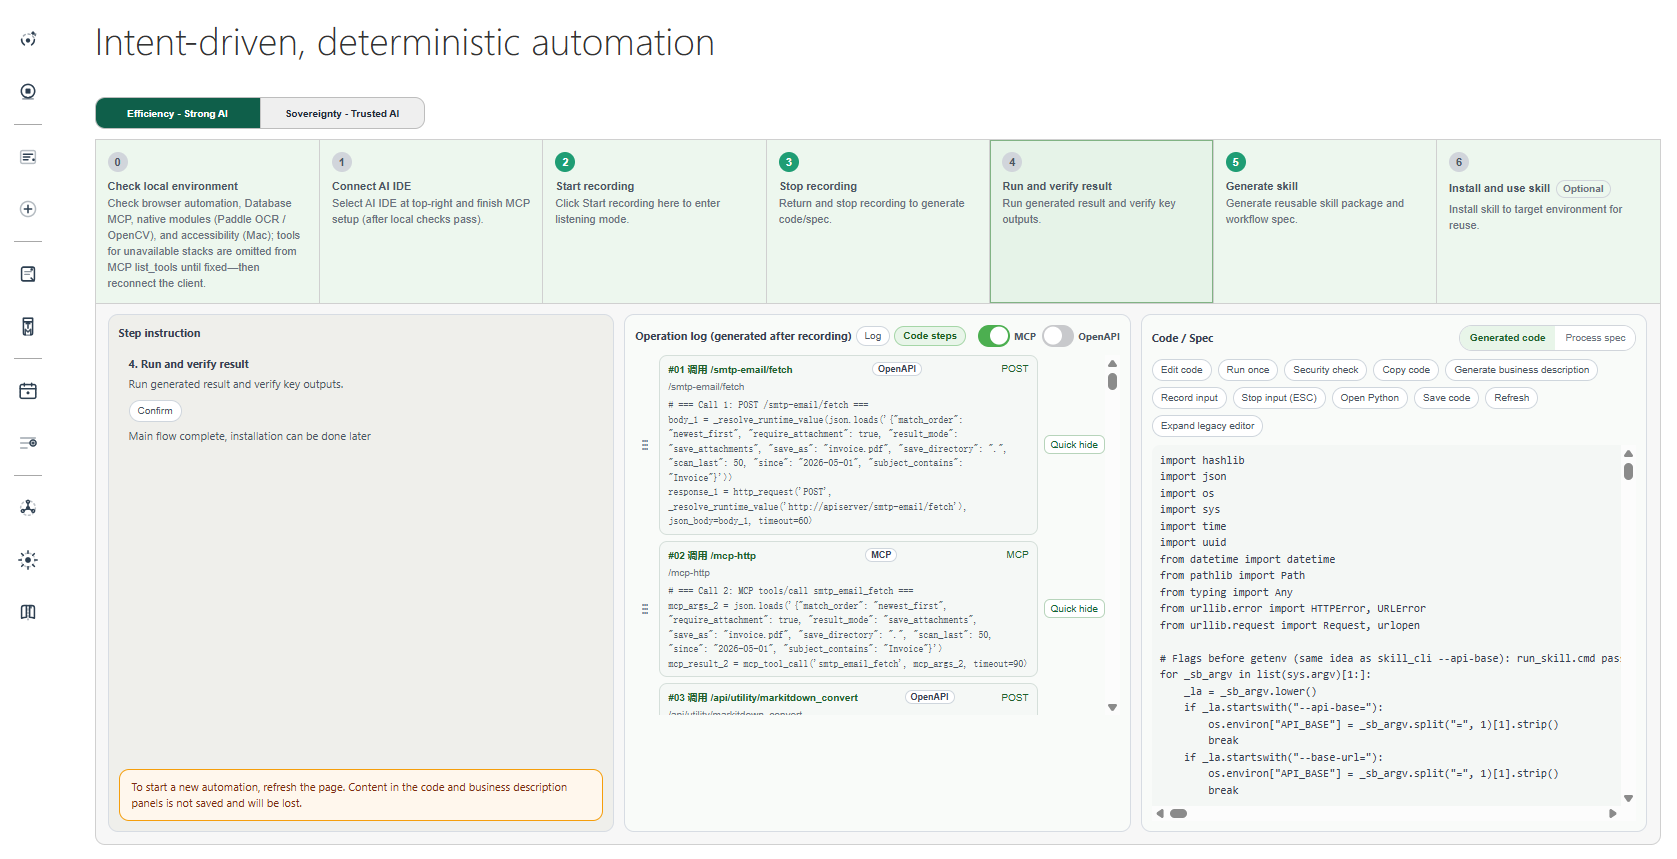Click the book icon in sidebar
This screenshot has height=859, width=1677.
tap(28, 612)
